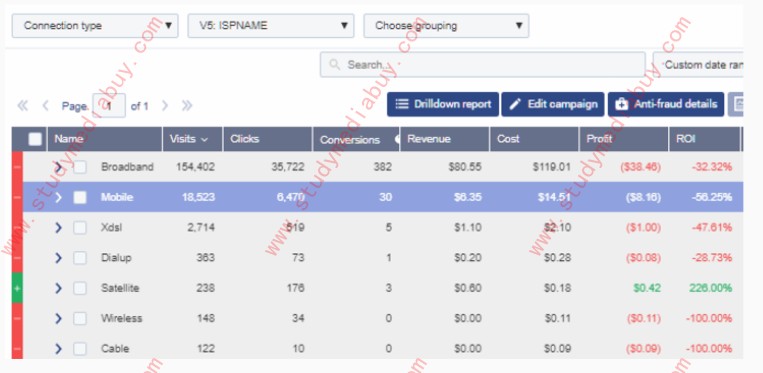Open the V5: ISPNAME grouping dropdown
763x373 pixels.
(271, 26)
